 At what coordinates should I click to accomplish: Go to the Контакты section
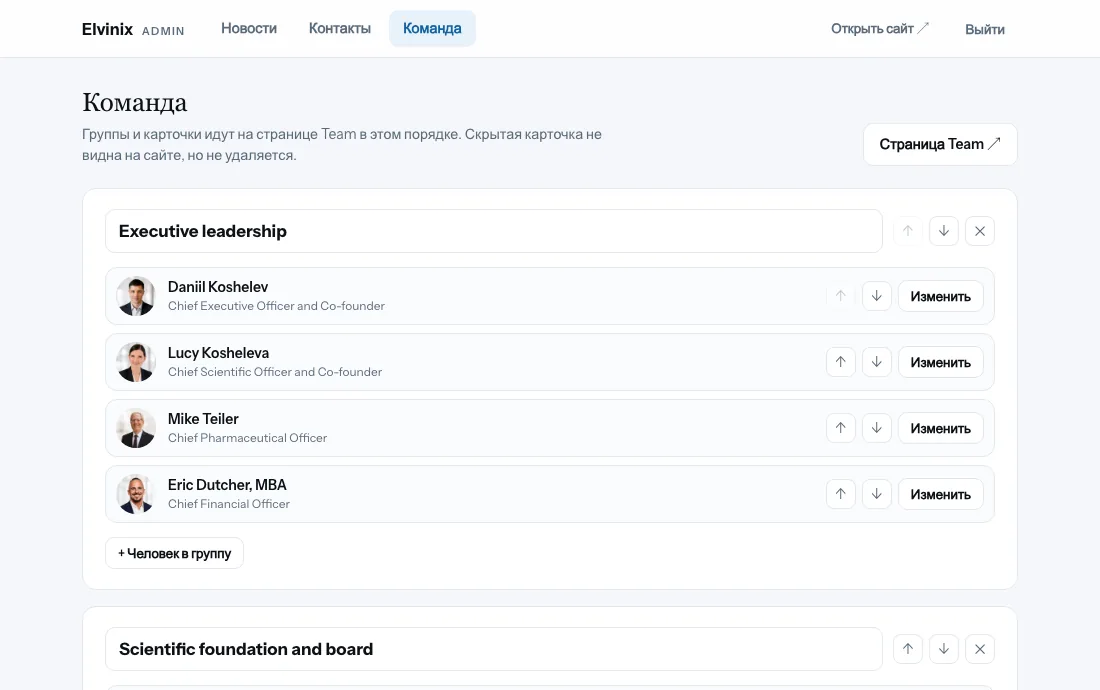click(340, 29)
